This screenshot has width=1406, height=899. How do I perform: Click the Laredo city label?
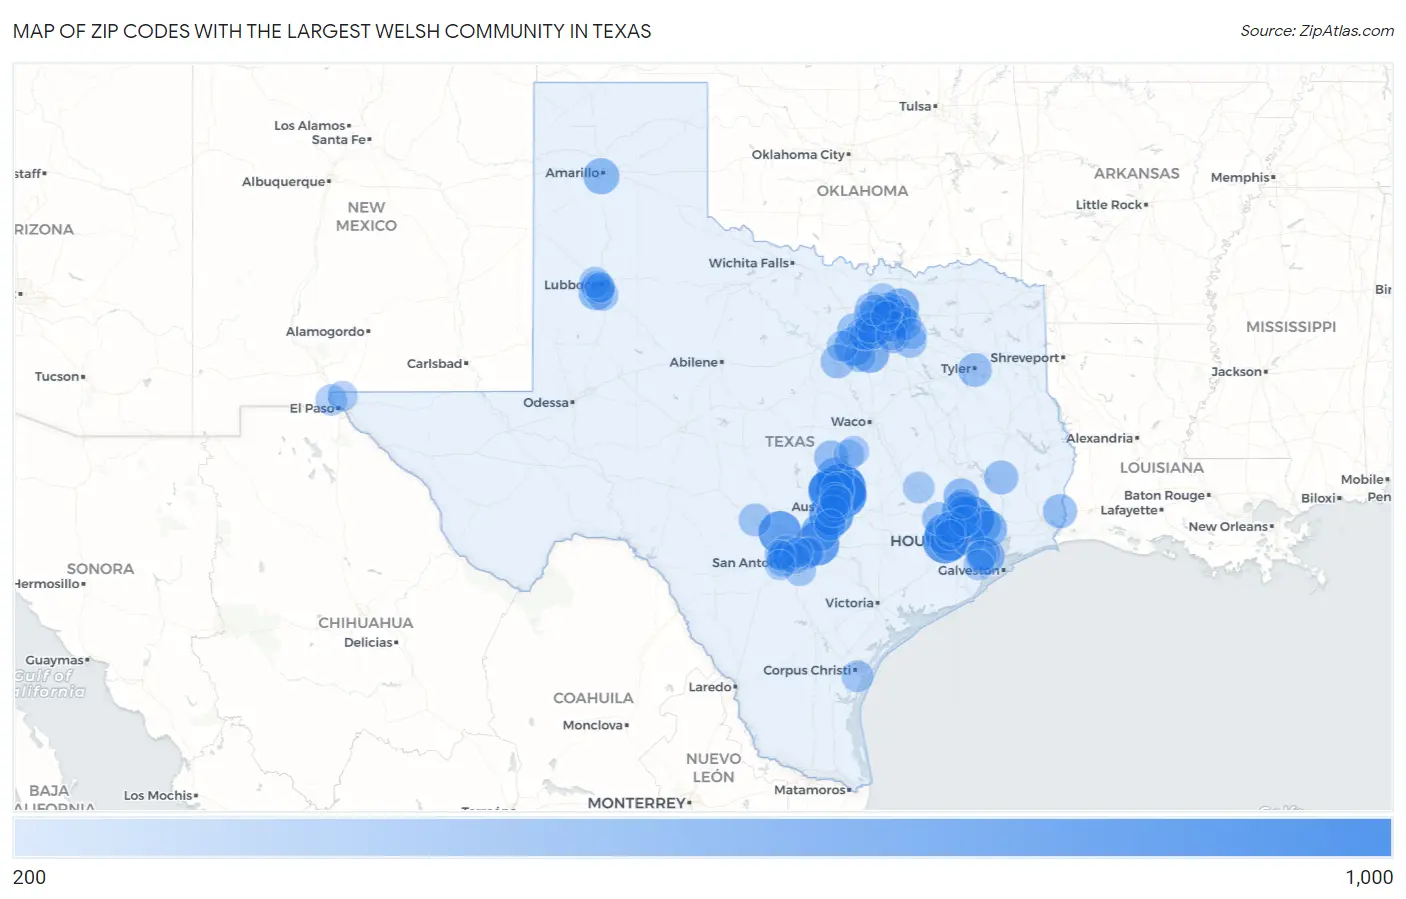coord(711,687)
